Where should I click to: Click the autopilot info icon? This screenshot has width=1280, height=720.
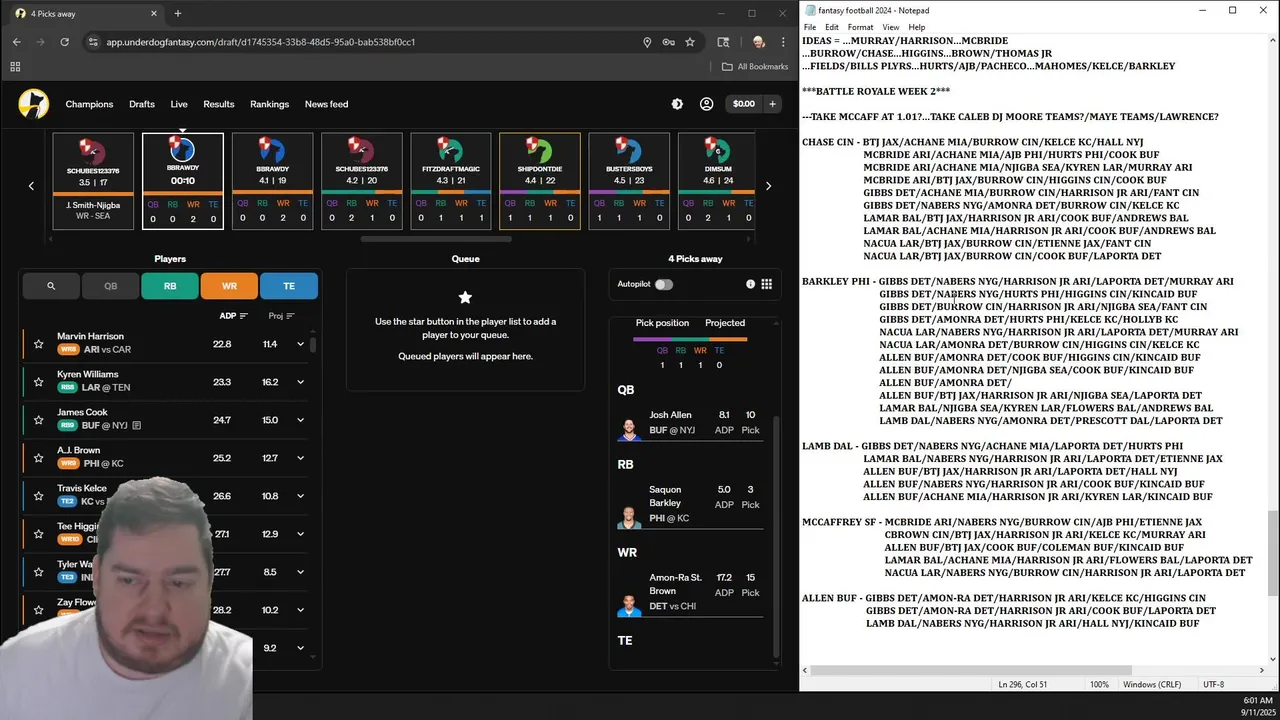pyautogui.click(x=750, y=284)
